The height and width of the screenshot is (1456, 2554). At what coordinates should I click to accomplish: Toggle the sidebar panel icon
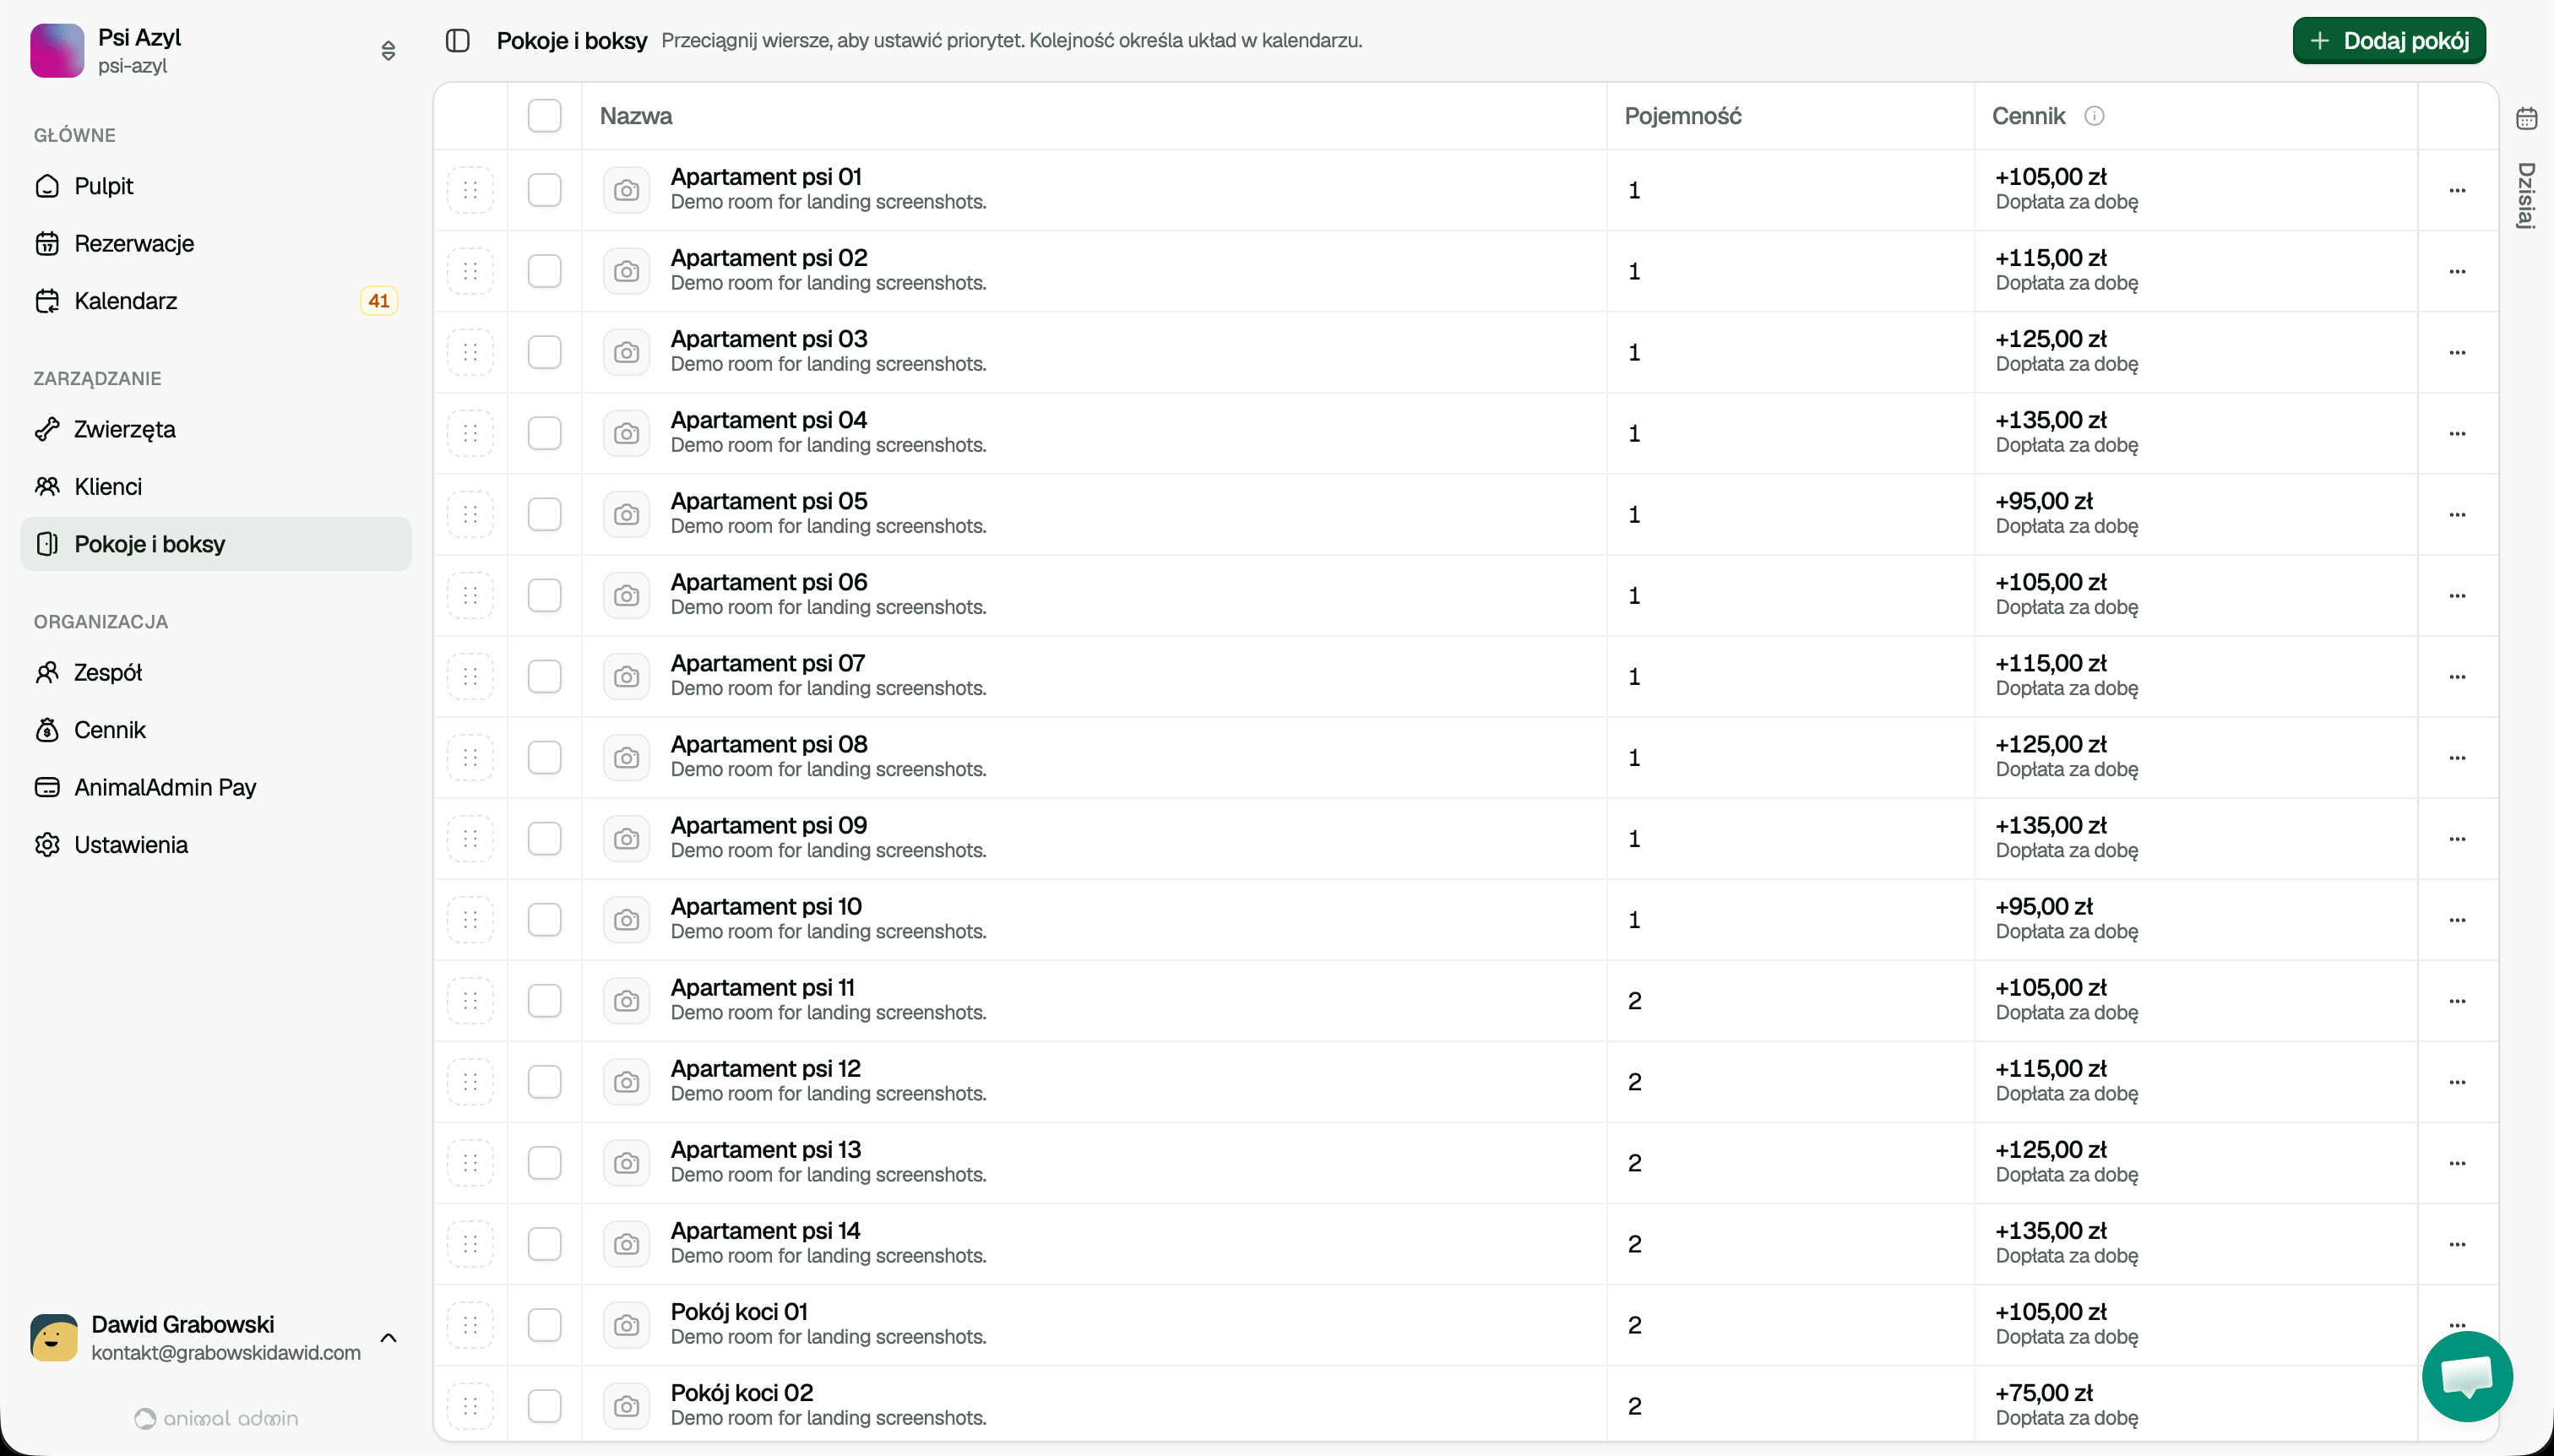coord(457,41)
